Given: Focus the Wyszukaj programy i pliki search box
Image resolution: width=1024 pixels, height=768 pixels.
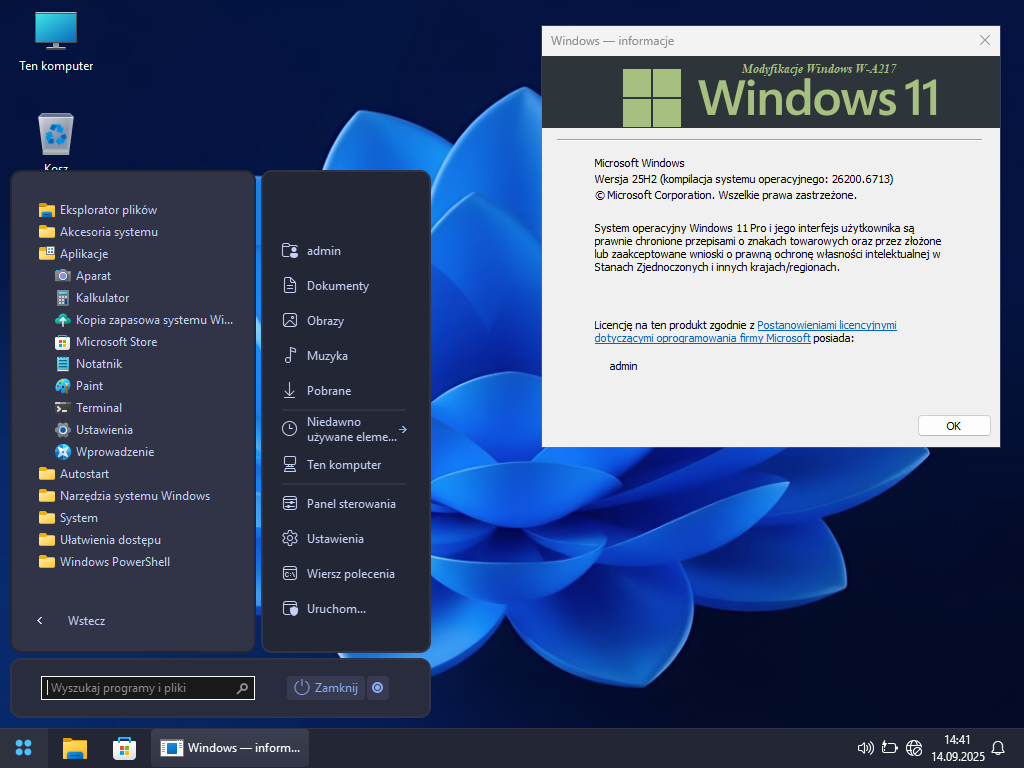Looking at the screenshot, I should click(x=140, y=688).
